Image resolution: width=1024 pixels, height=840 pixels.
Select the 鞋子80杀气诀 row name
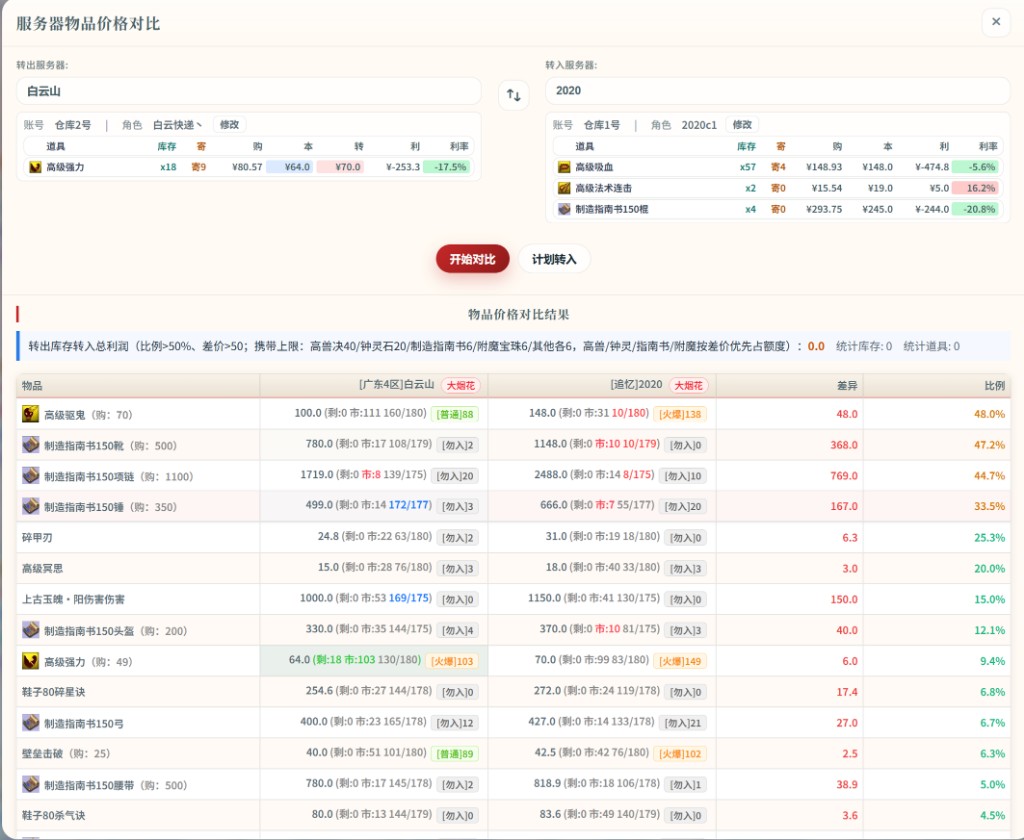(x=54, y=815)
